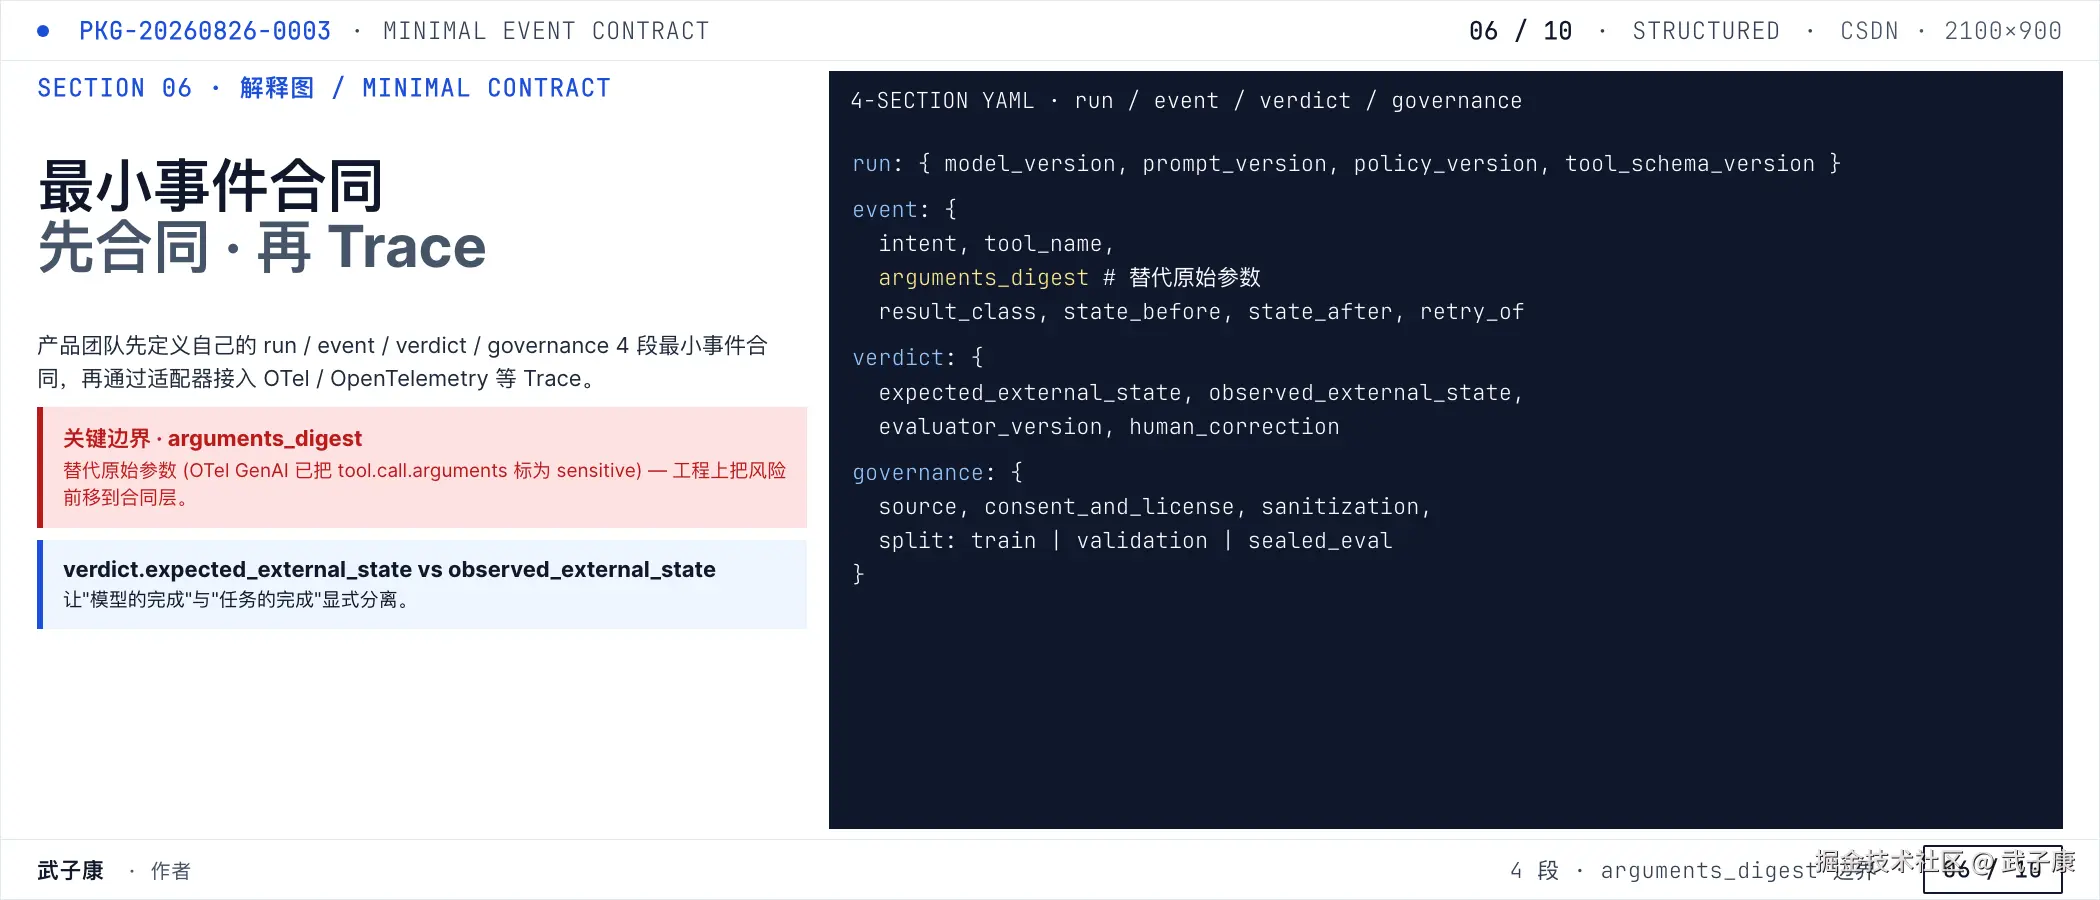Click the highlighted arguments_digest code token
2100x900 pixels.
click(983, 278)
